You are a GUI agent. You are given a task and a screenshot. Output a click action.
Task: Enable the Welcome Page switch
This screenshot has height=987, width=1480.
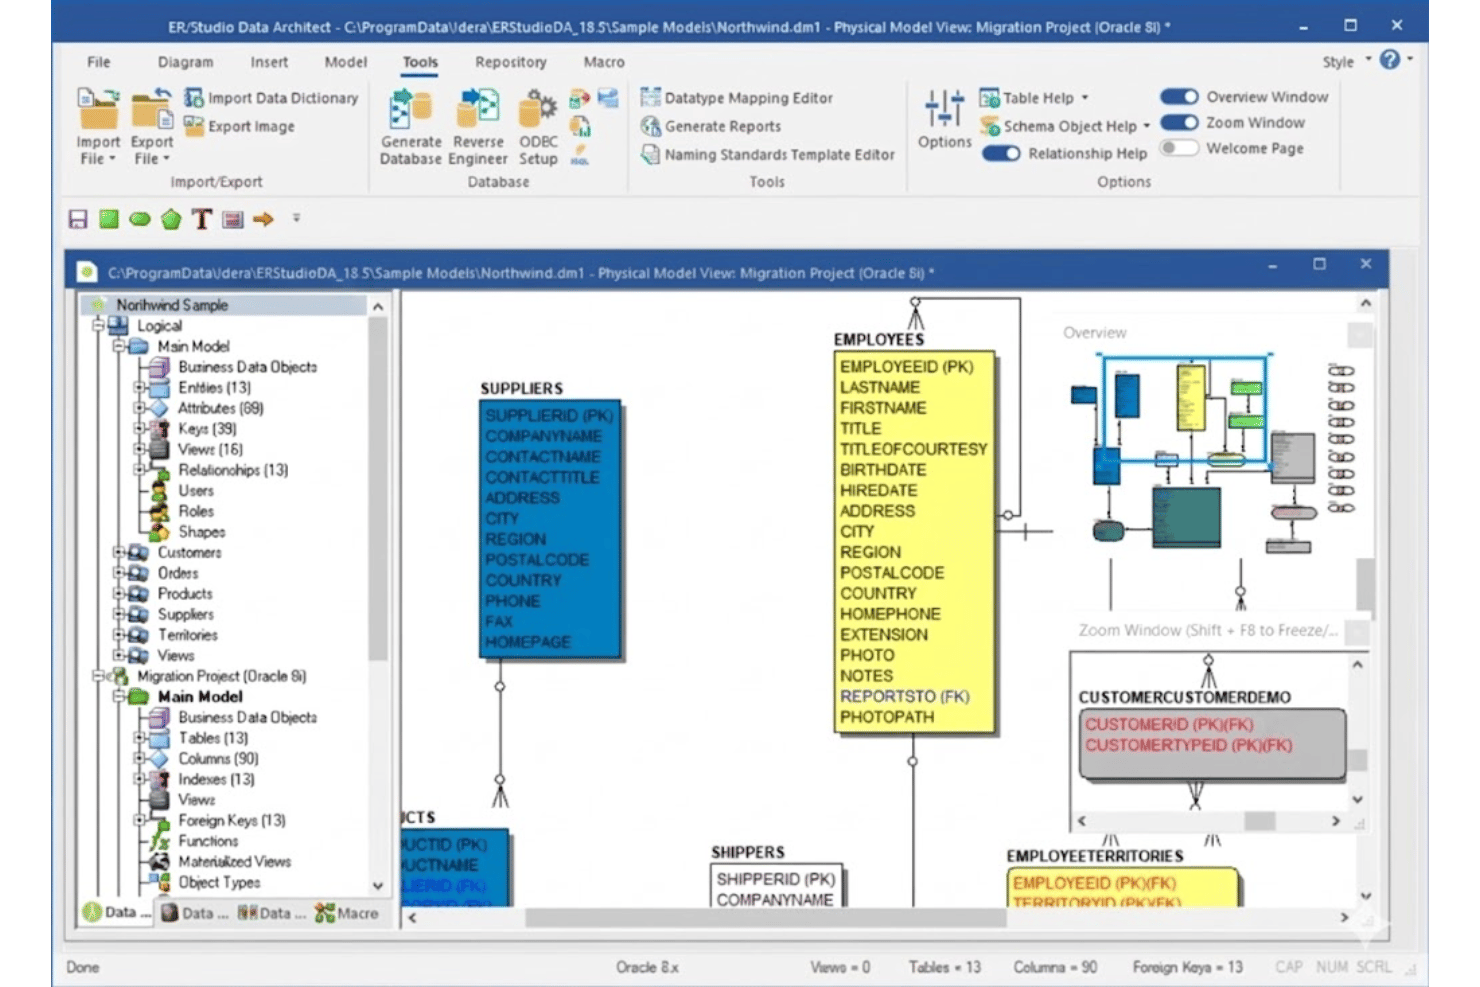pyautogui.click(x=1179, y=148)
